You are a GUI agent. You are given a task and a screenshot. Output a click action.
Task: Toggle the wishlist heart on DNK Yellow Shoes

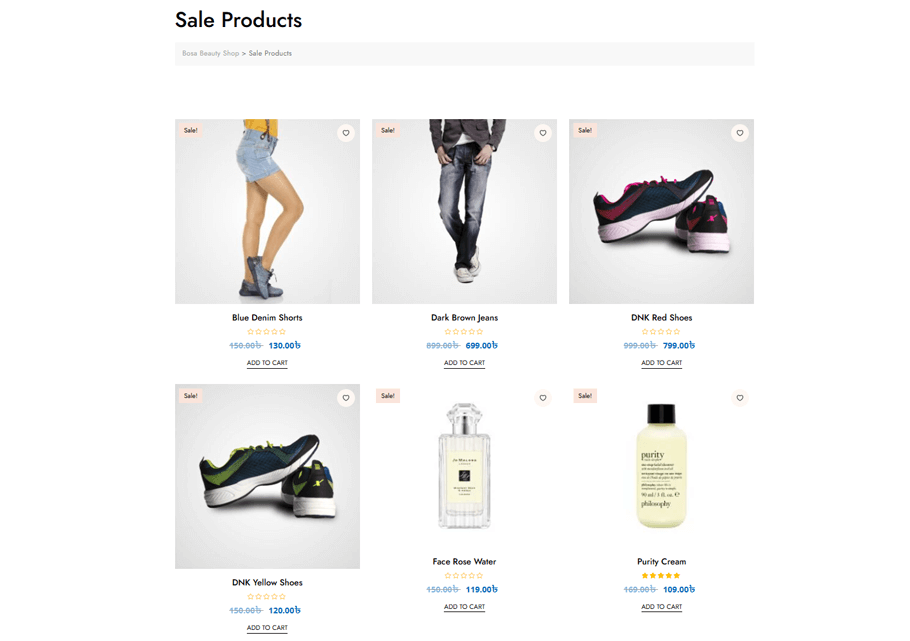[346, 397]
